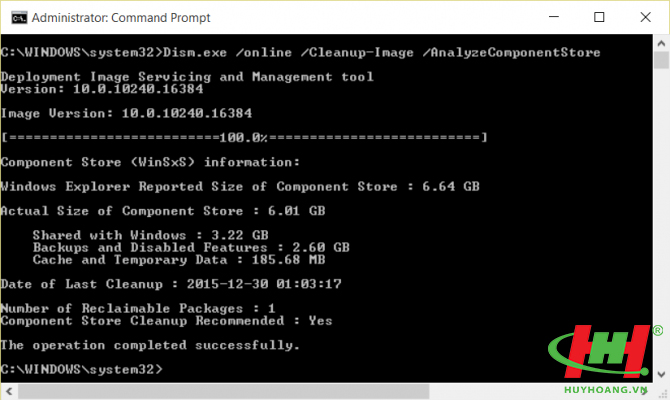The height and width of the screenshot is (400, 670).
Task: Click the horizontal scrollbar right arrow
Action: pos(644,391)
